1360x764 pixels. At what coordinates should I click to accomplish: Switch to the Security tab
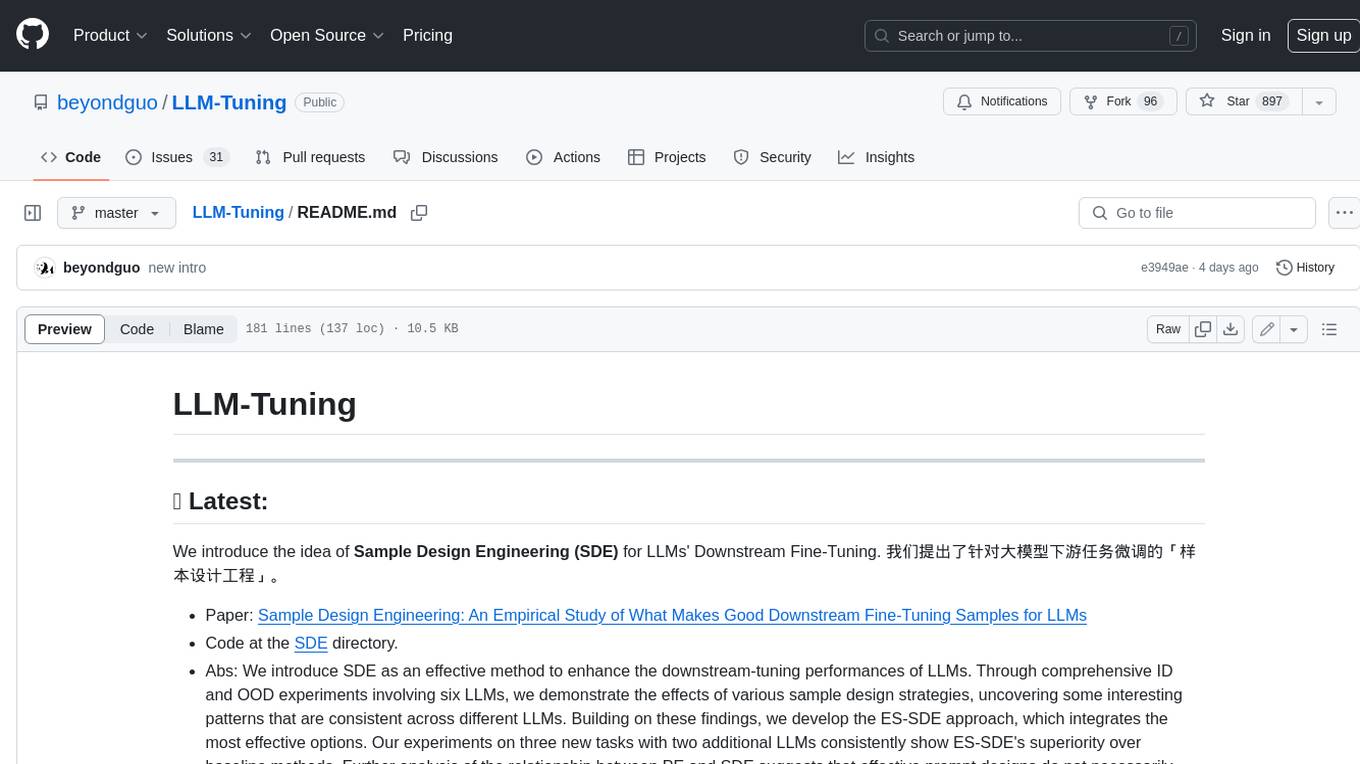(x=772, y=157)
